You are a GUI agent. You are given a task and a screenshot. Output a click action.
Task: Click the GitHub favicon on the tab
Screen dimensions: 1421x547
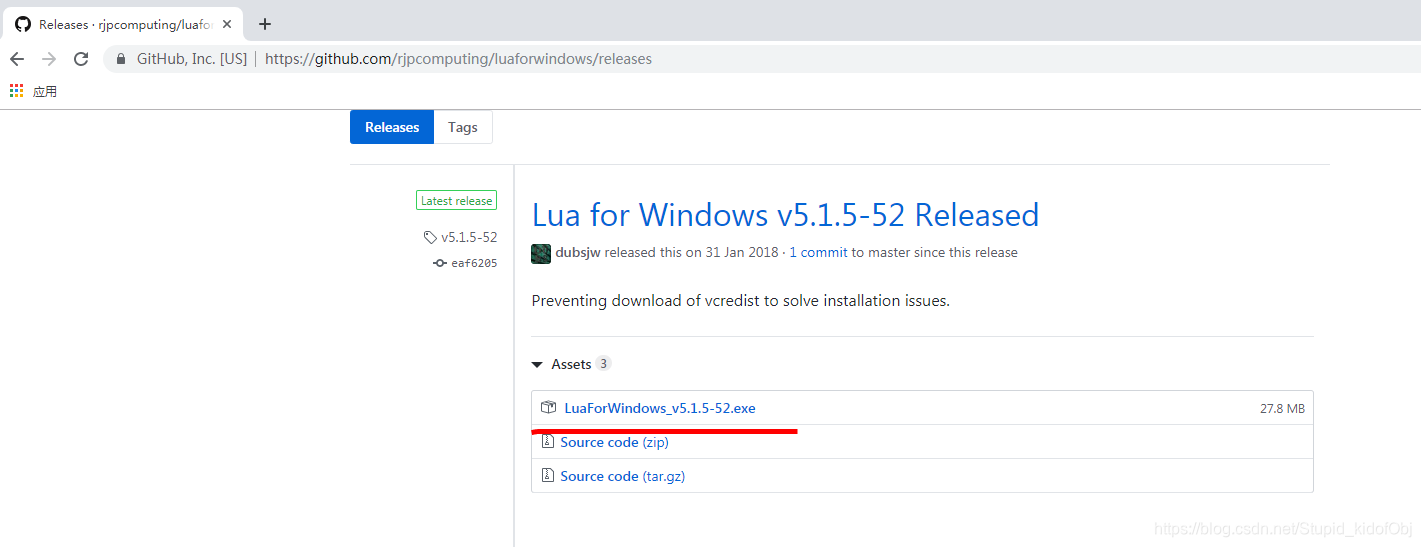point(23,24)
